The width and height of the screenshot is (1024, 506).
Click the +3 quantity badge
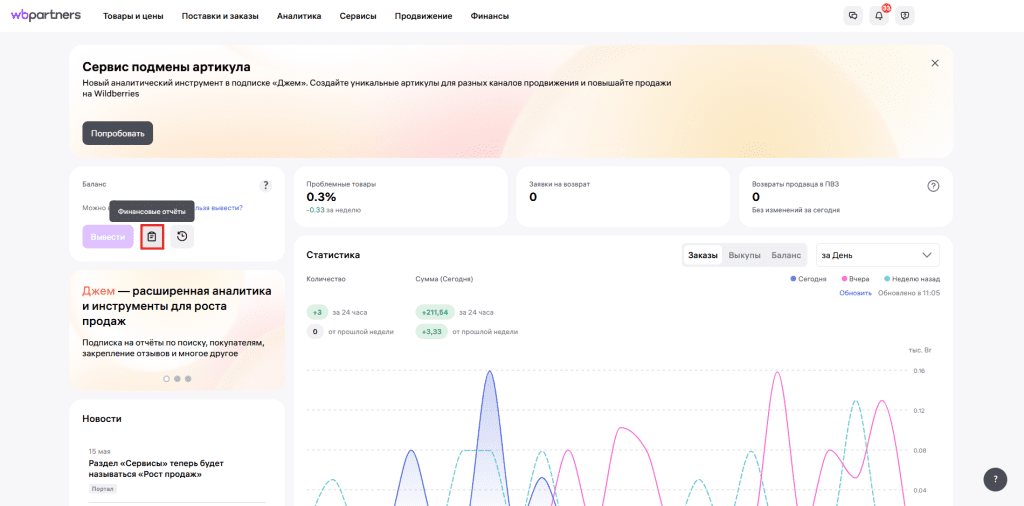[x=317, y=312]
